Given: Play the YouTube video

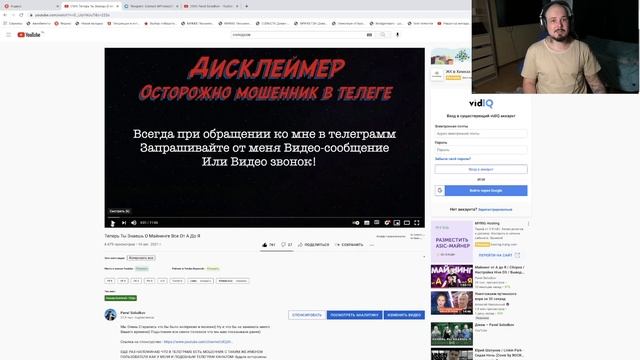Looking at the screenshot, I should pyautogui.click(x=113, y=223).
